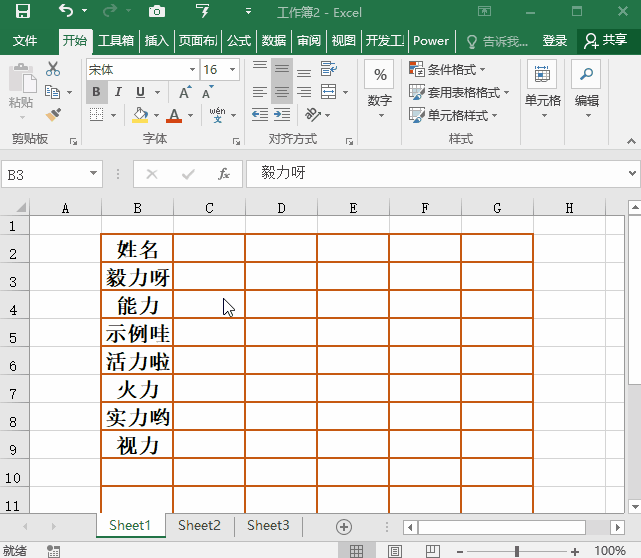The height and width of the screenshot is (558, 641).
Task: Toggle Italic formatting
Action: (118, 92)
